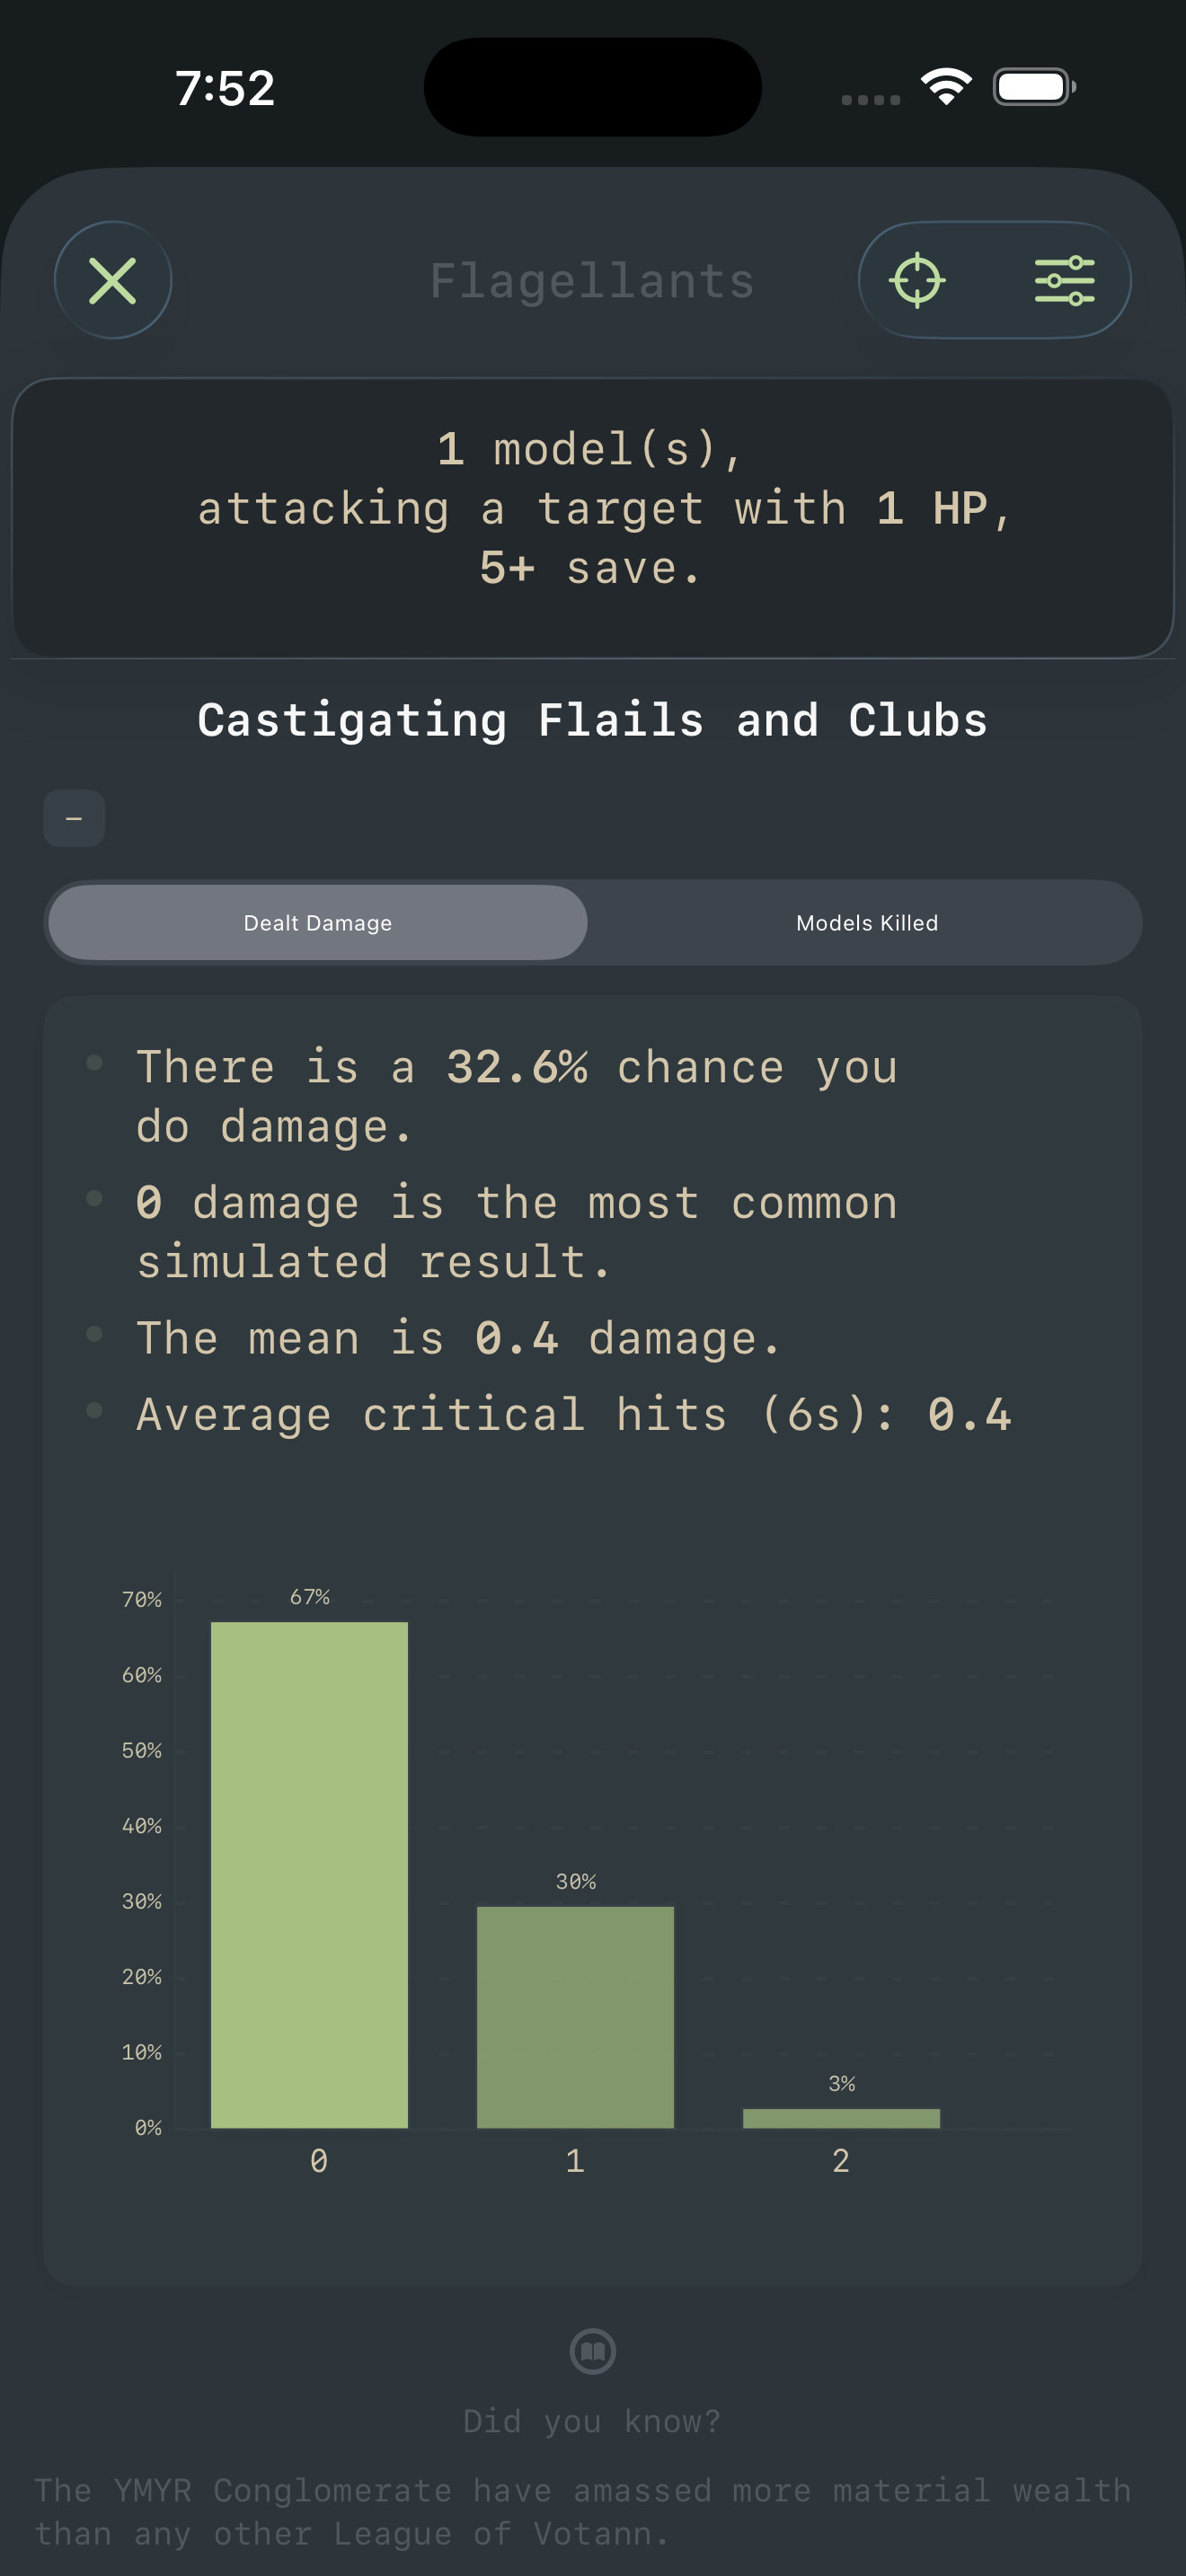Open the attacker and target summary card

coord(592,512)
